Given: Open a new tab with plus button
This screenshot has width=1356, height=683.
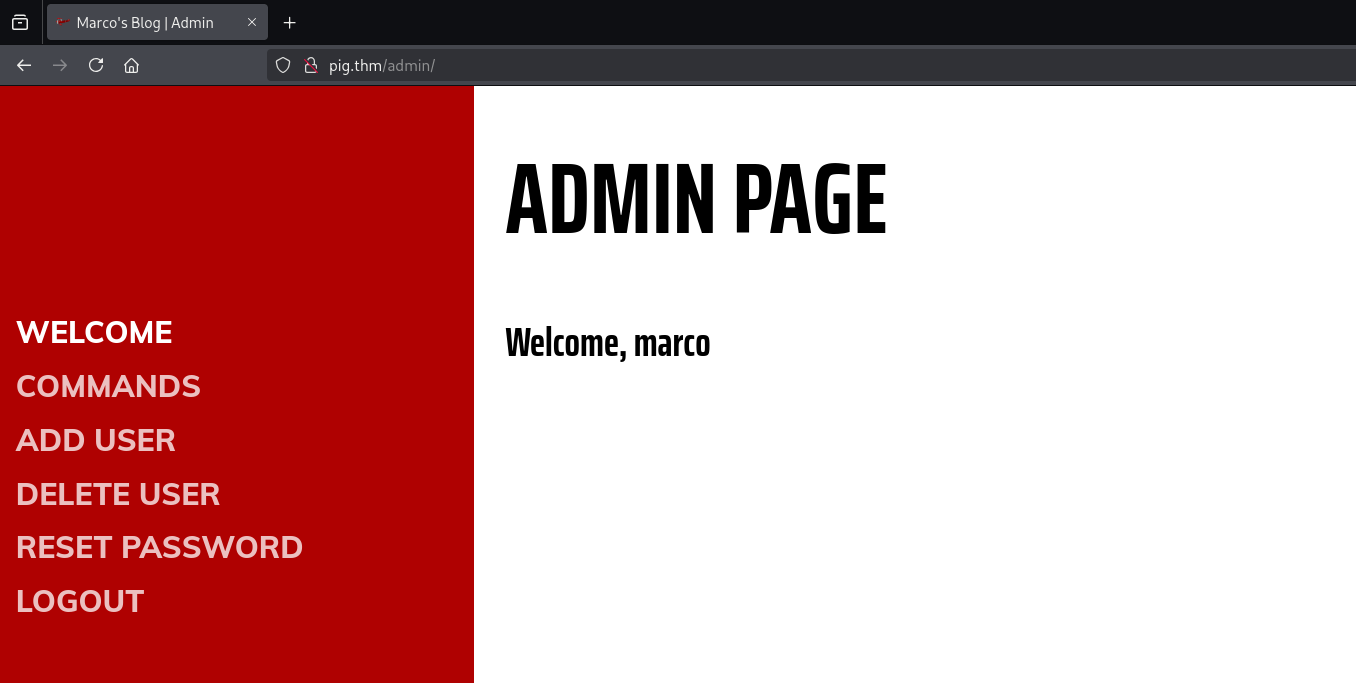Looking at the screenshot, I should tap(290, 23).
